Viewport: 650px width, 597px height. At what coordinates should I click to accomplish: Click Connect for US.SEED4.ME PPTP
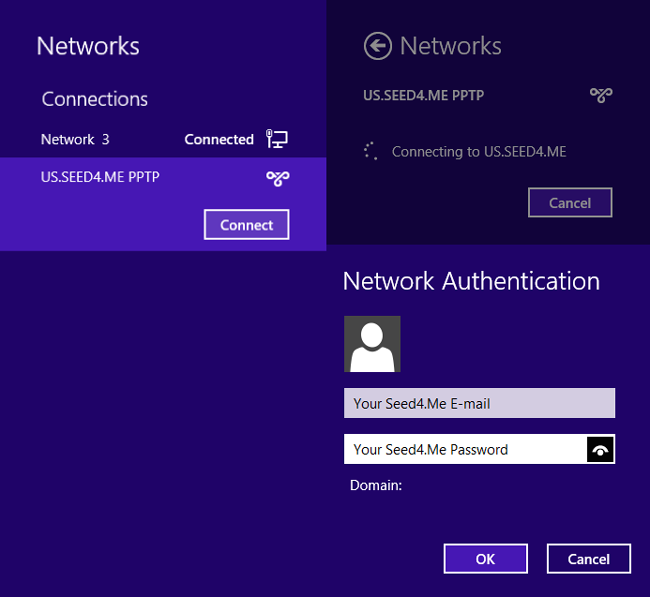[x=247, y=225]
